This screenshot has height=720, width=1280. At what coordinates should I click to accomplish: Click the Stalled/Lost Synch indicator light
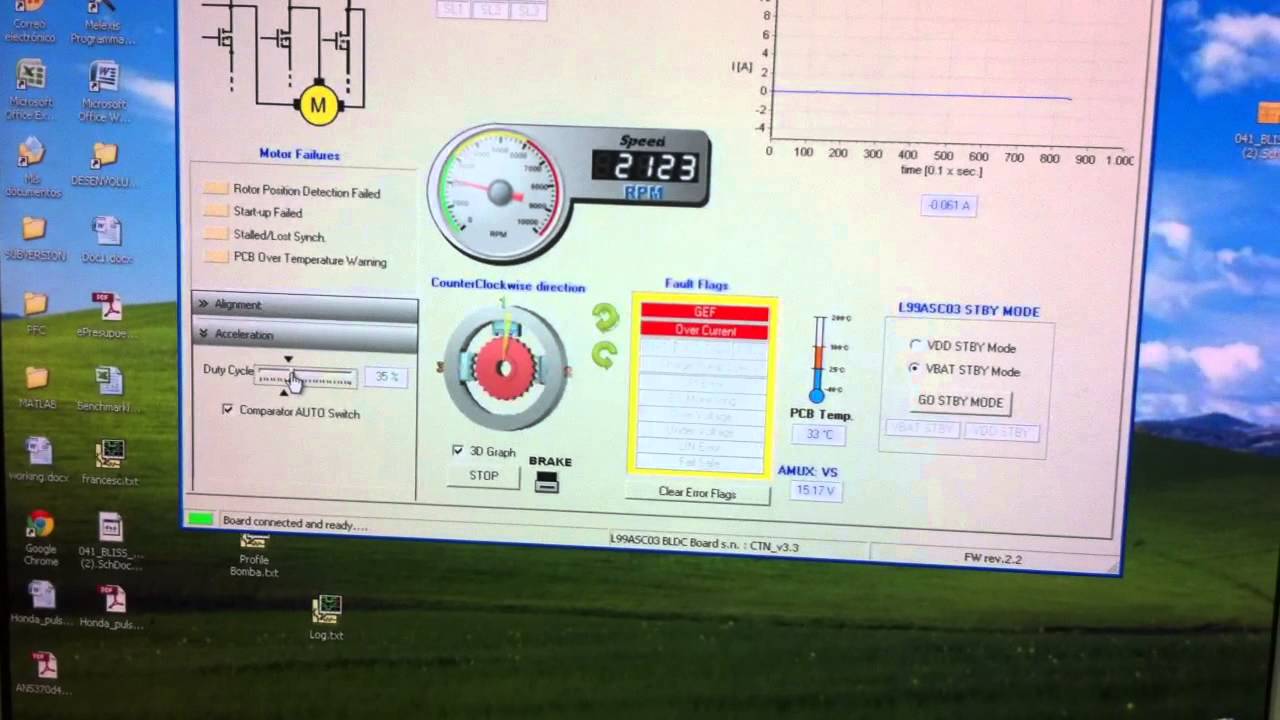(x=217, y=234)
